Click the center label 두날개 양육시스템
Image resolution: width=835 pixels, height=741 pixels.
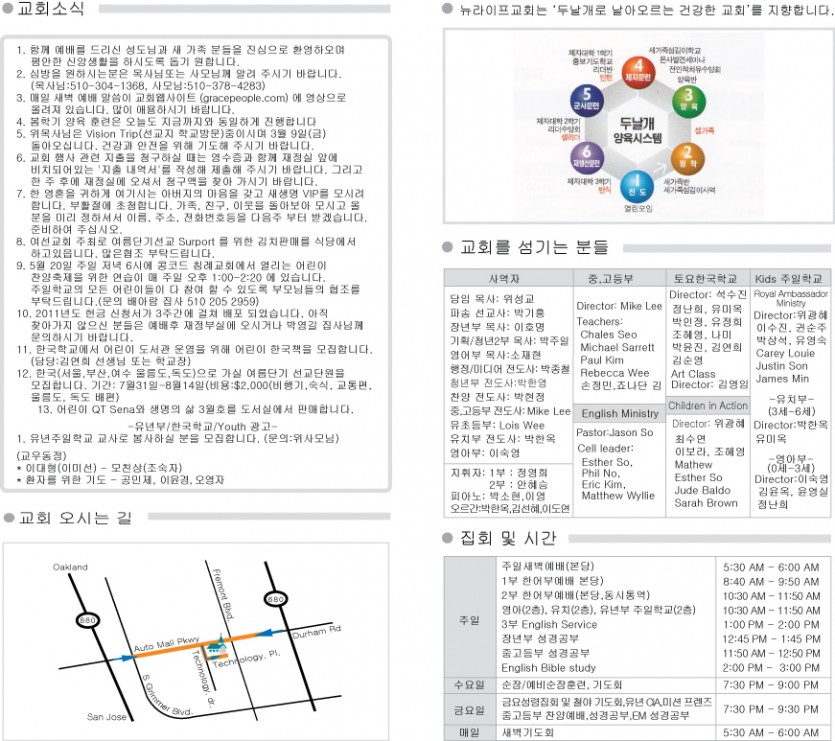[637, 131]
